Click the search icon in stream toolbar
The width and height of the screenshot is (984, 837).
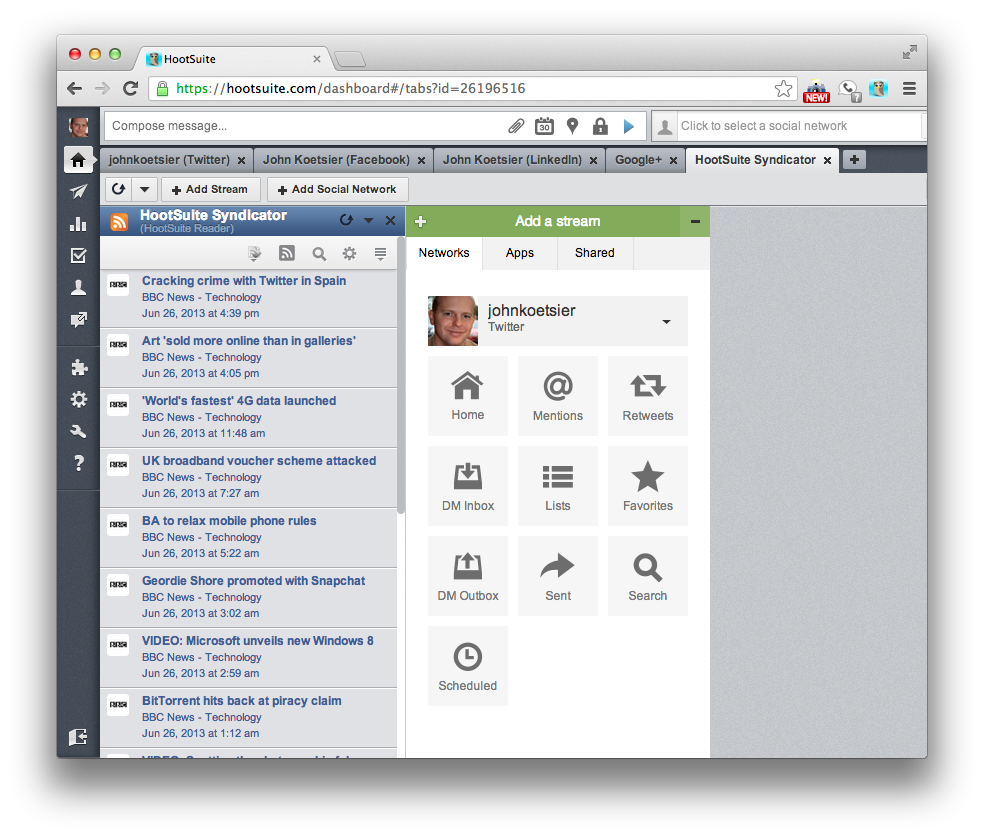319,253
